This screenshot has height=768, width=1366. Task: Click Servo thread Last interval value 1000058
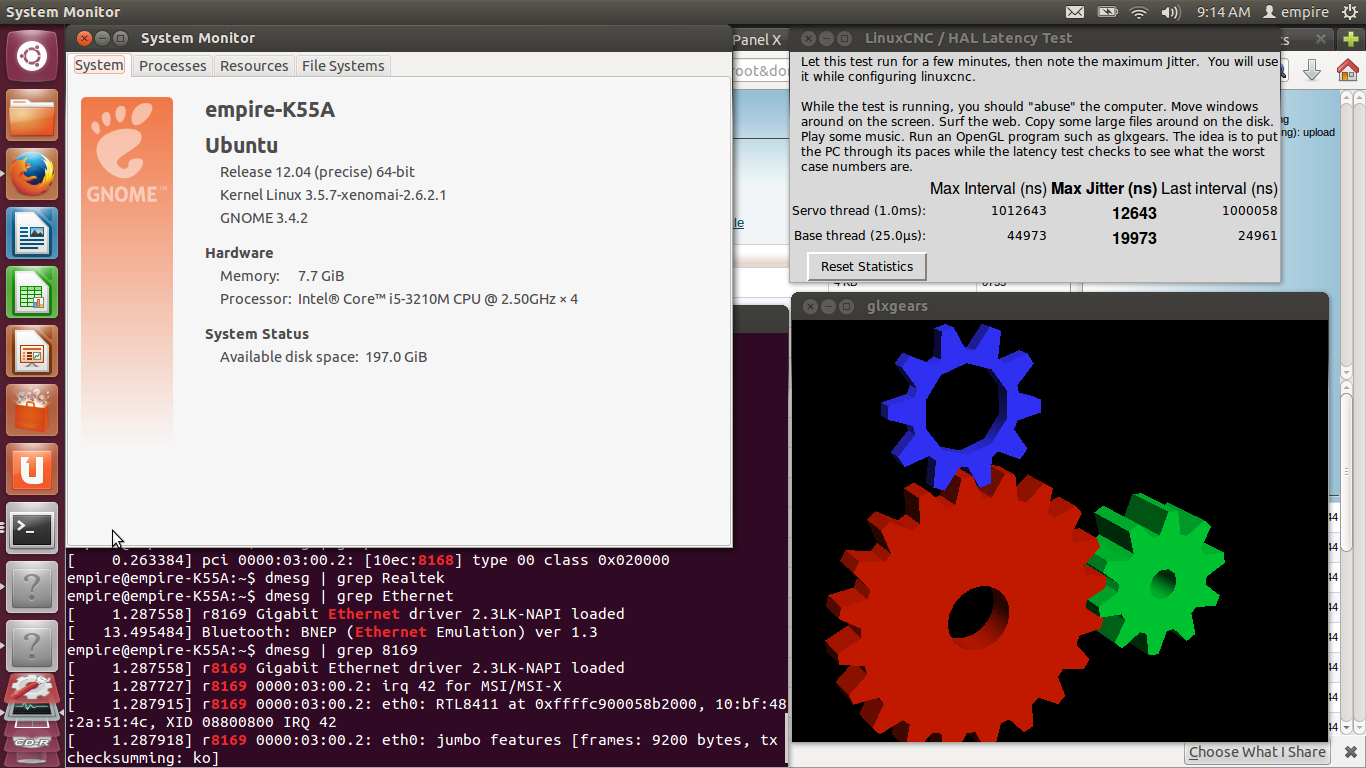(1249, 211)
